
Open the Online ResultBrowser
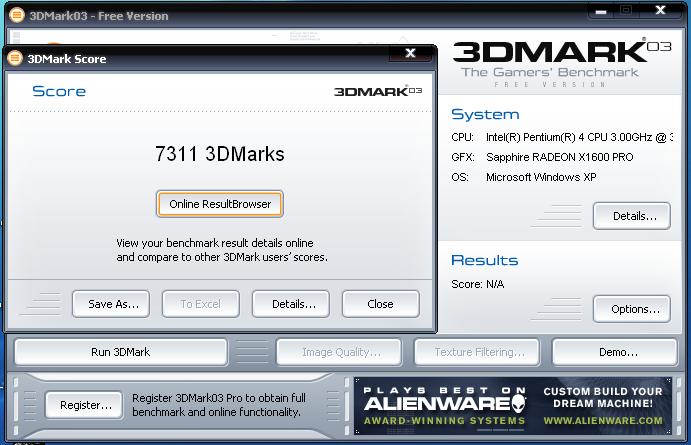tap(220, 204)
